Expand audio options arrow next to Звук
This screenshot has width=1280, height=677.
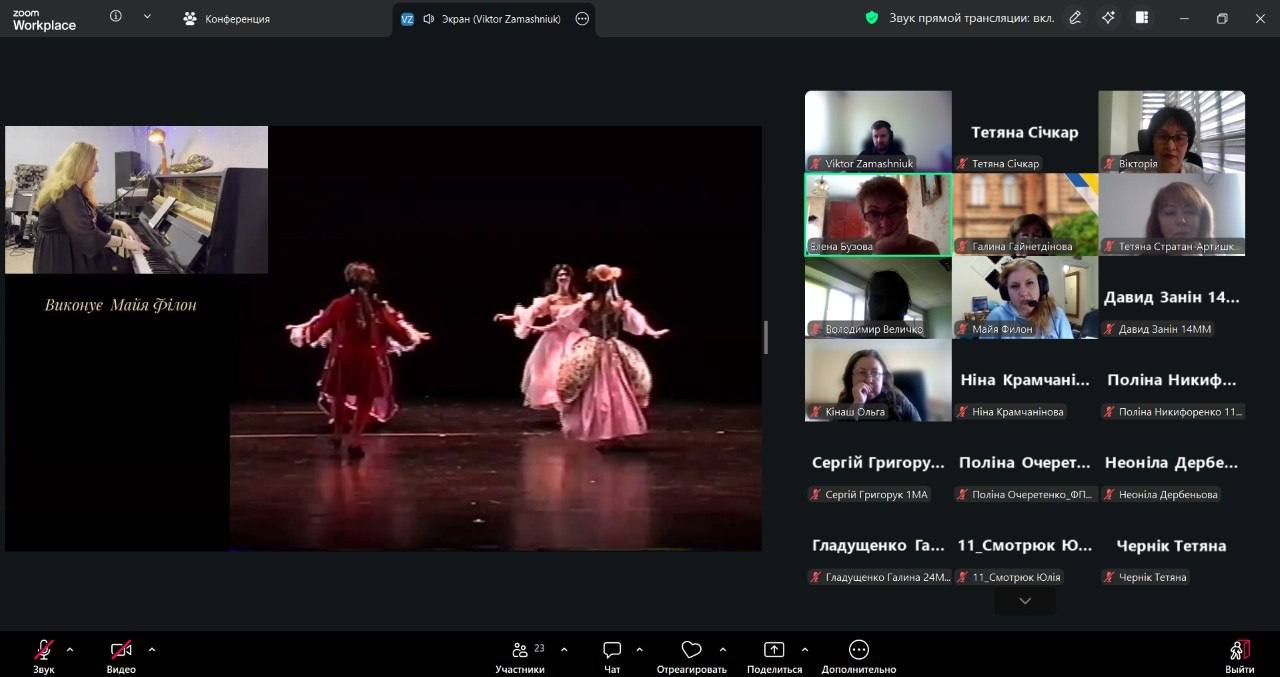(70, 649)
